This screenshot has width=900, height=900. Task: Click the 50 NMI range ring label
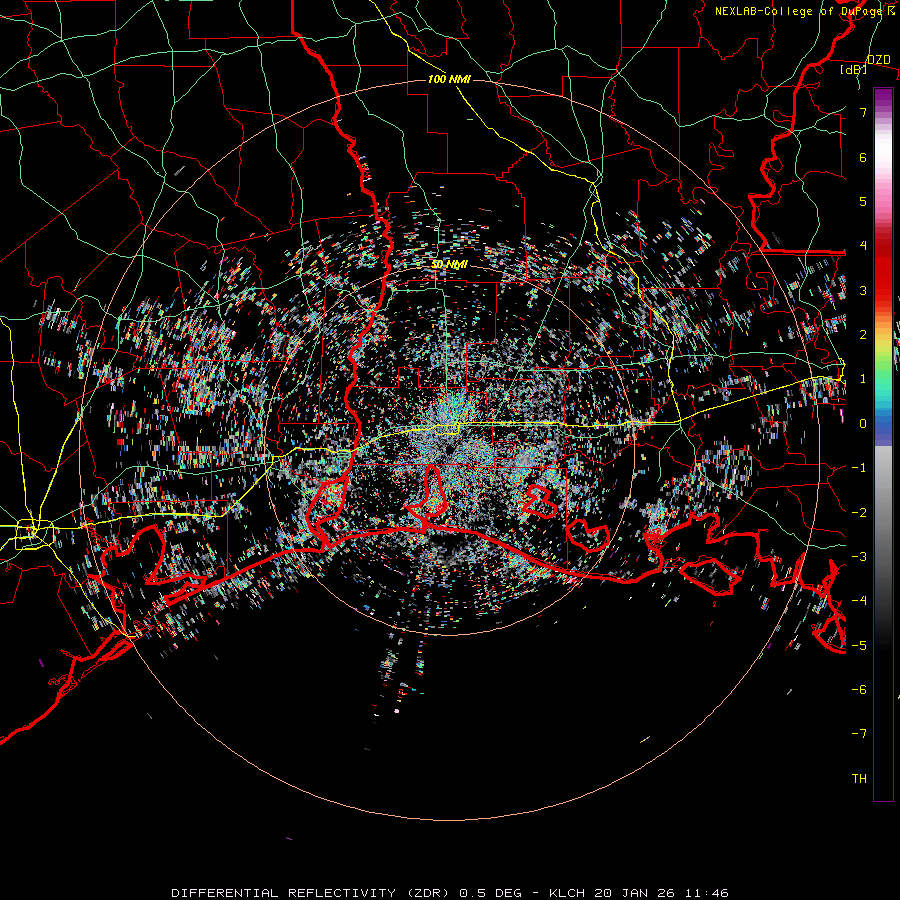pos(449,265)
